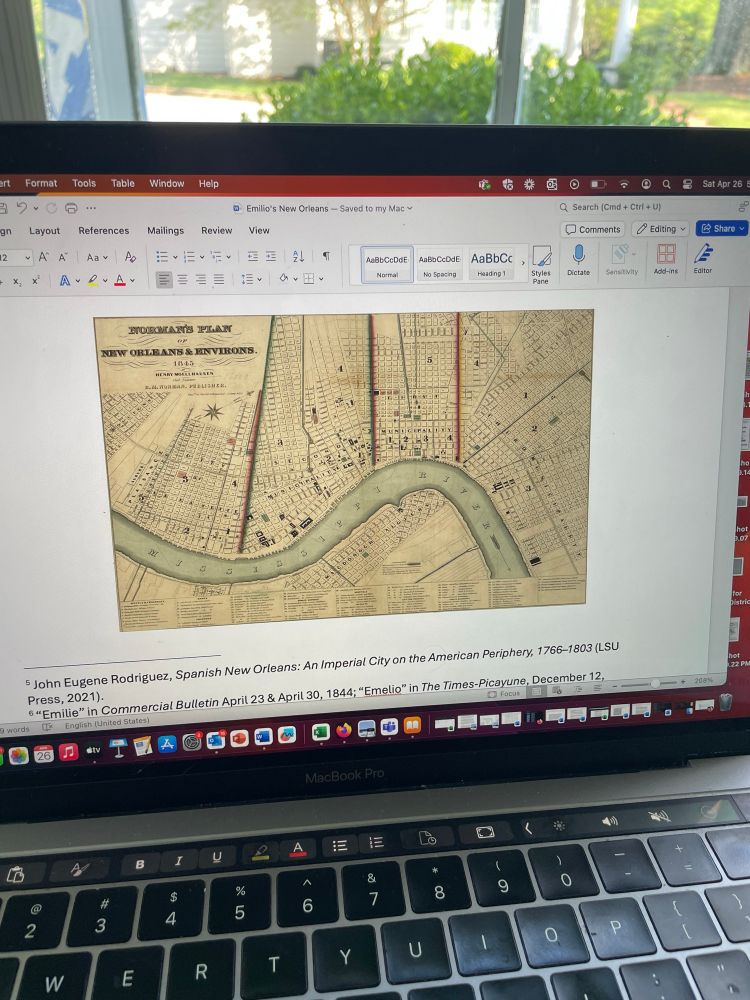
Task: Click the blue Share button
Action: 721,228
